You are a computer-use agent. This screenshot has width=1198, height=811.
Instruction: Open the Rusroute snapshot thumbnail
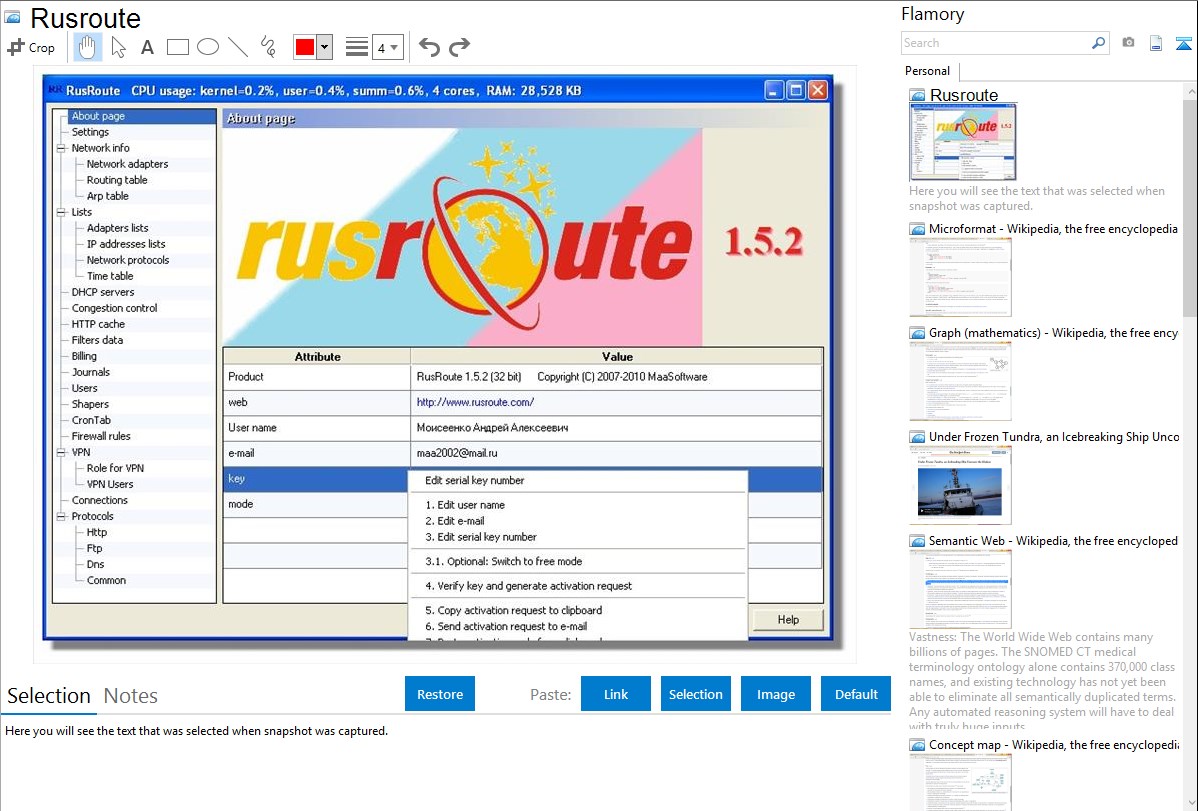963,142
